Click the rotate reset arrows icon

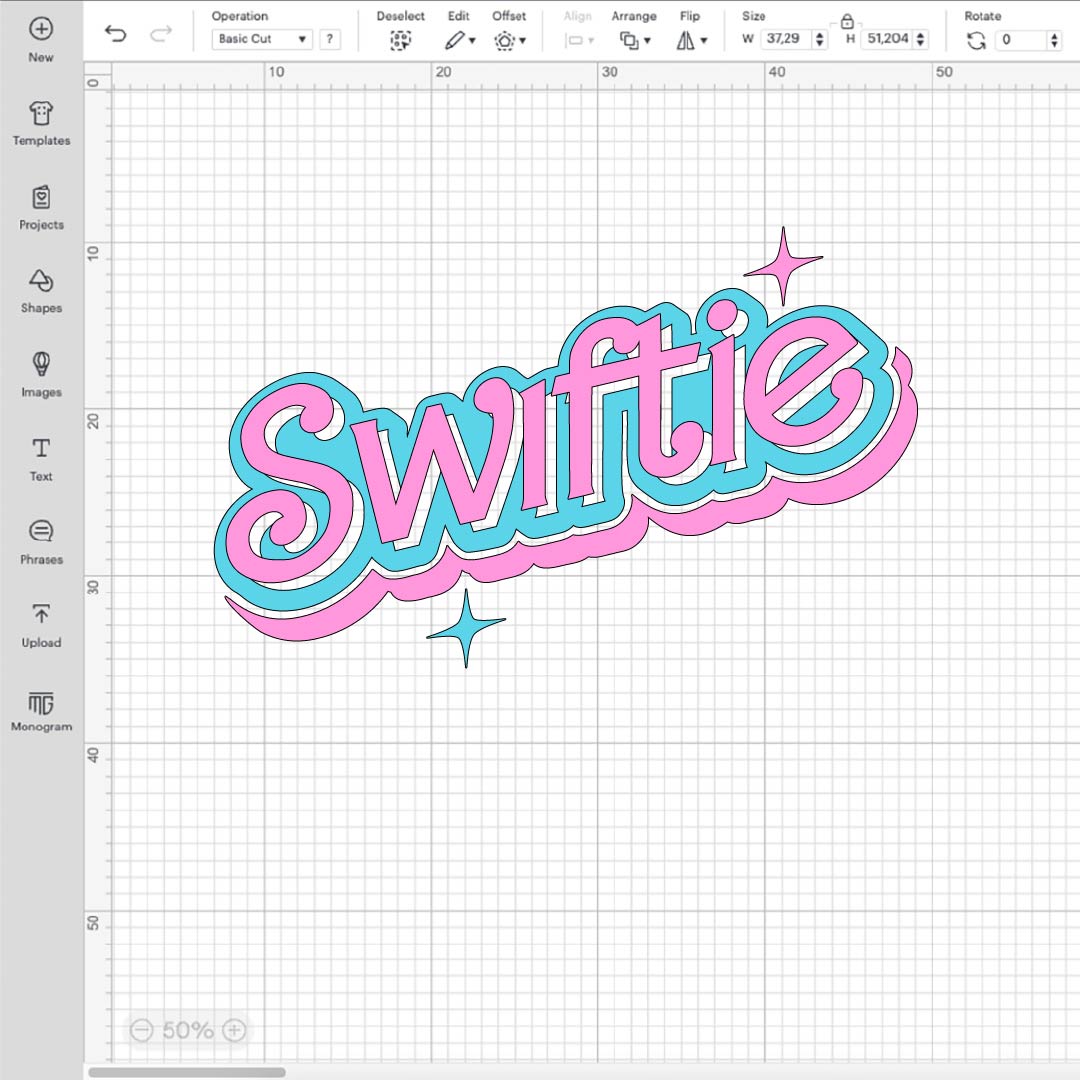point(975,40)
